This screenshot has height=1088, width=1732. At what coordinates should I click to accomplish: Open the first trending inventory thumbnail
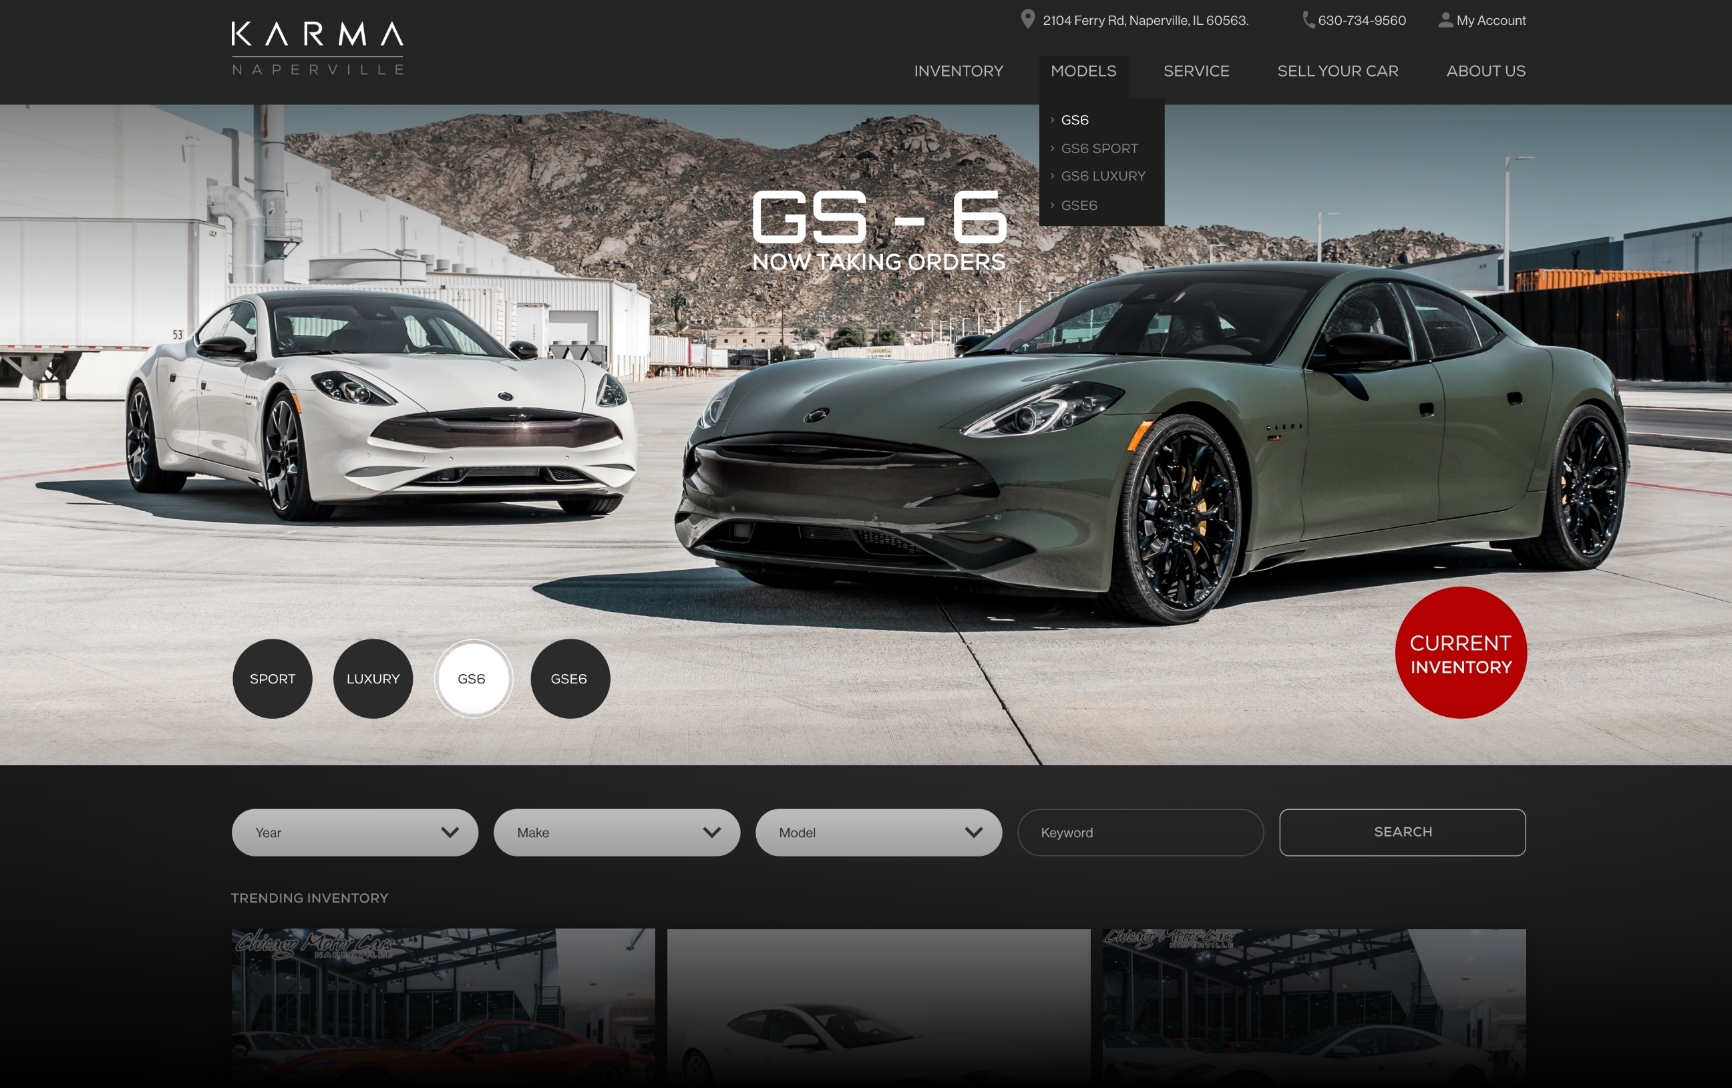443,1008
